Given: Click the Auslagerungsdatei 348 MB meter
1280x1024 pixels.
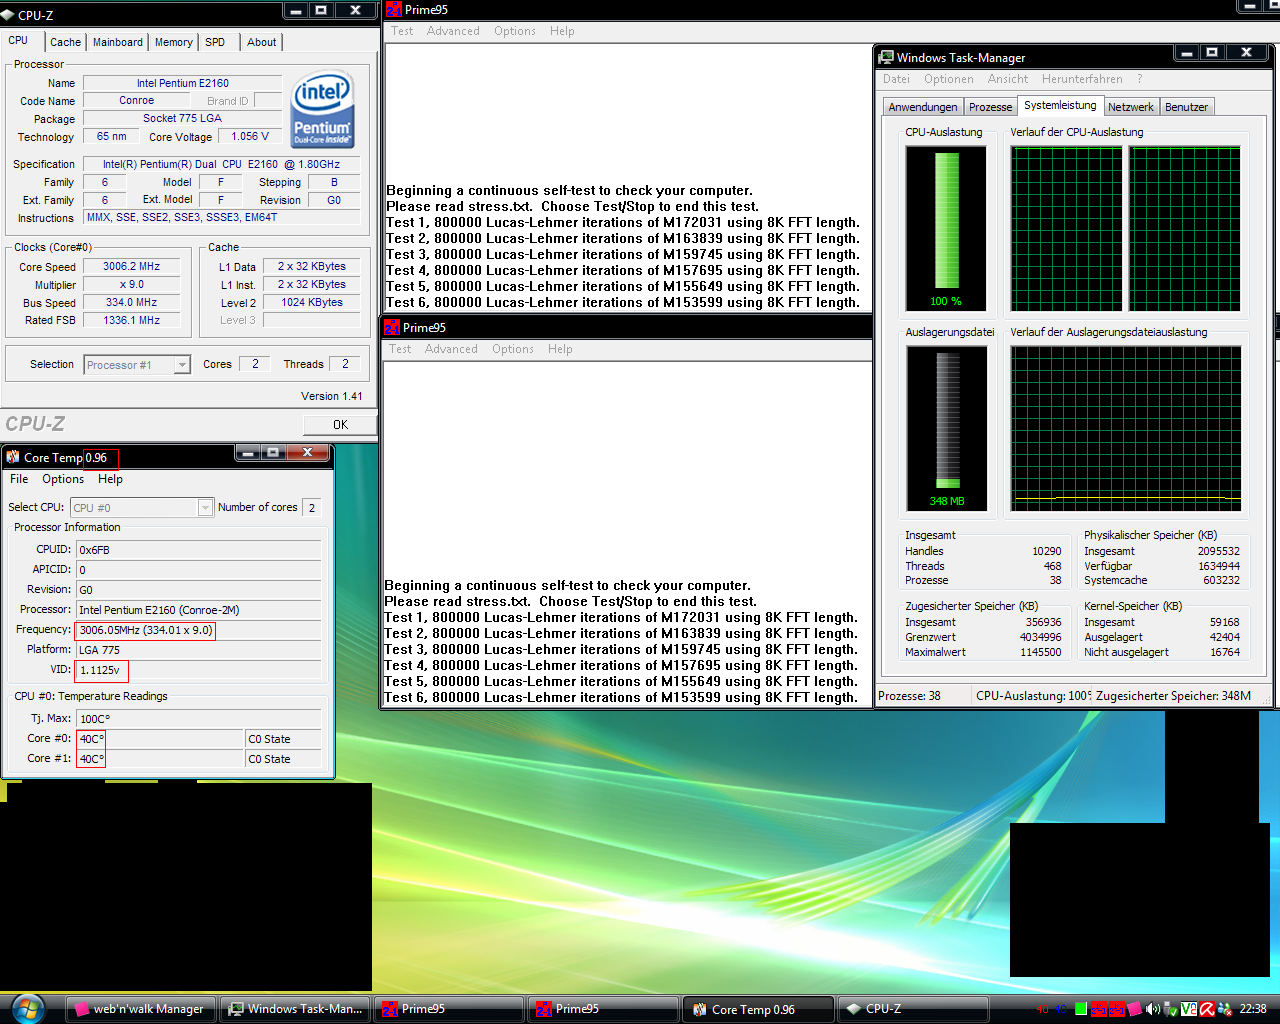Looking at the screenshot, I should tap(946, 429).
